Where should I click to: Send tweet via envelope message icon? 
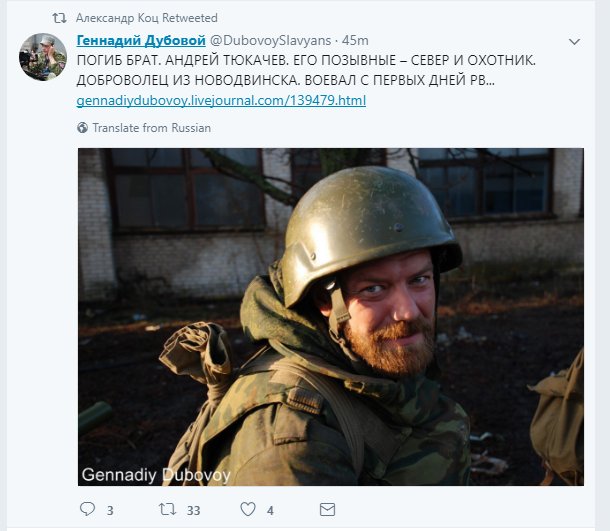point(326,510)
